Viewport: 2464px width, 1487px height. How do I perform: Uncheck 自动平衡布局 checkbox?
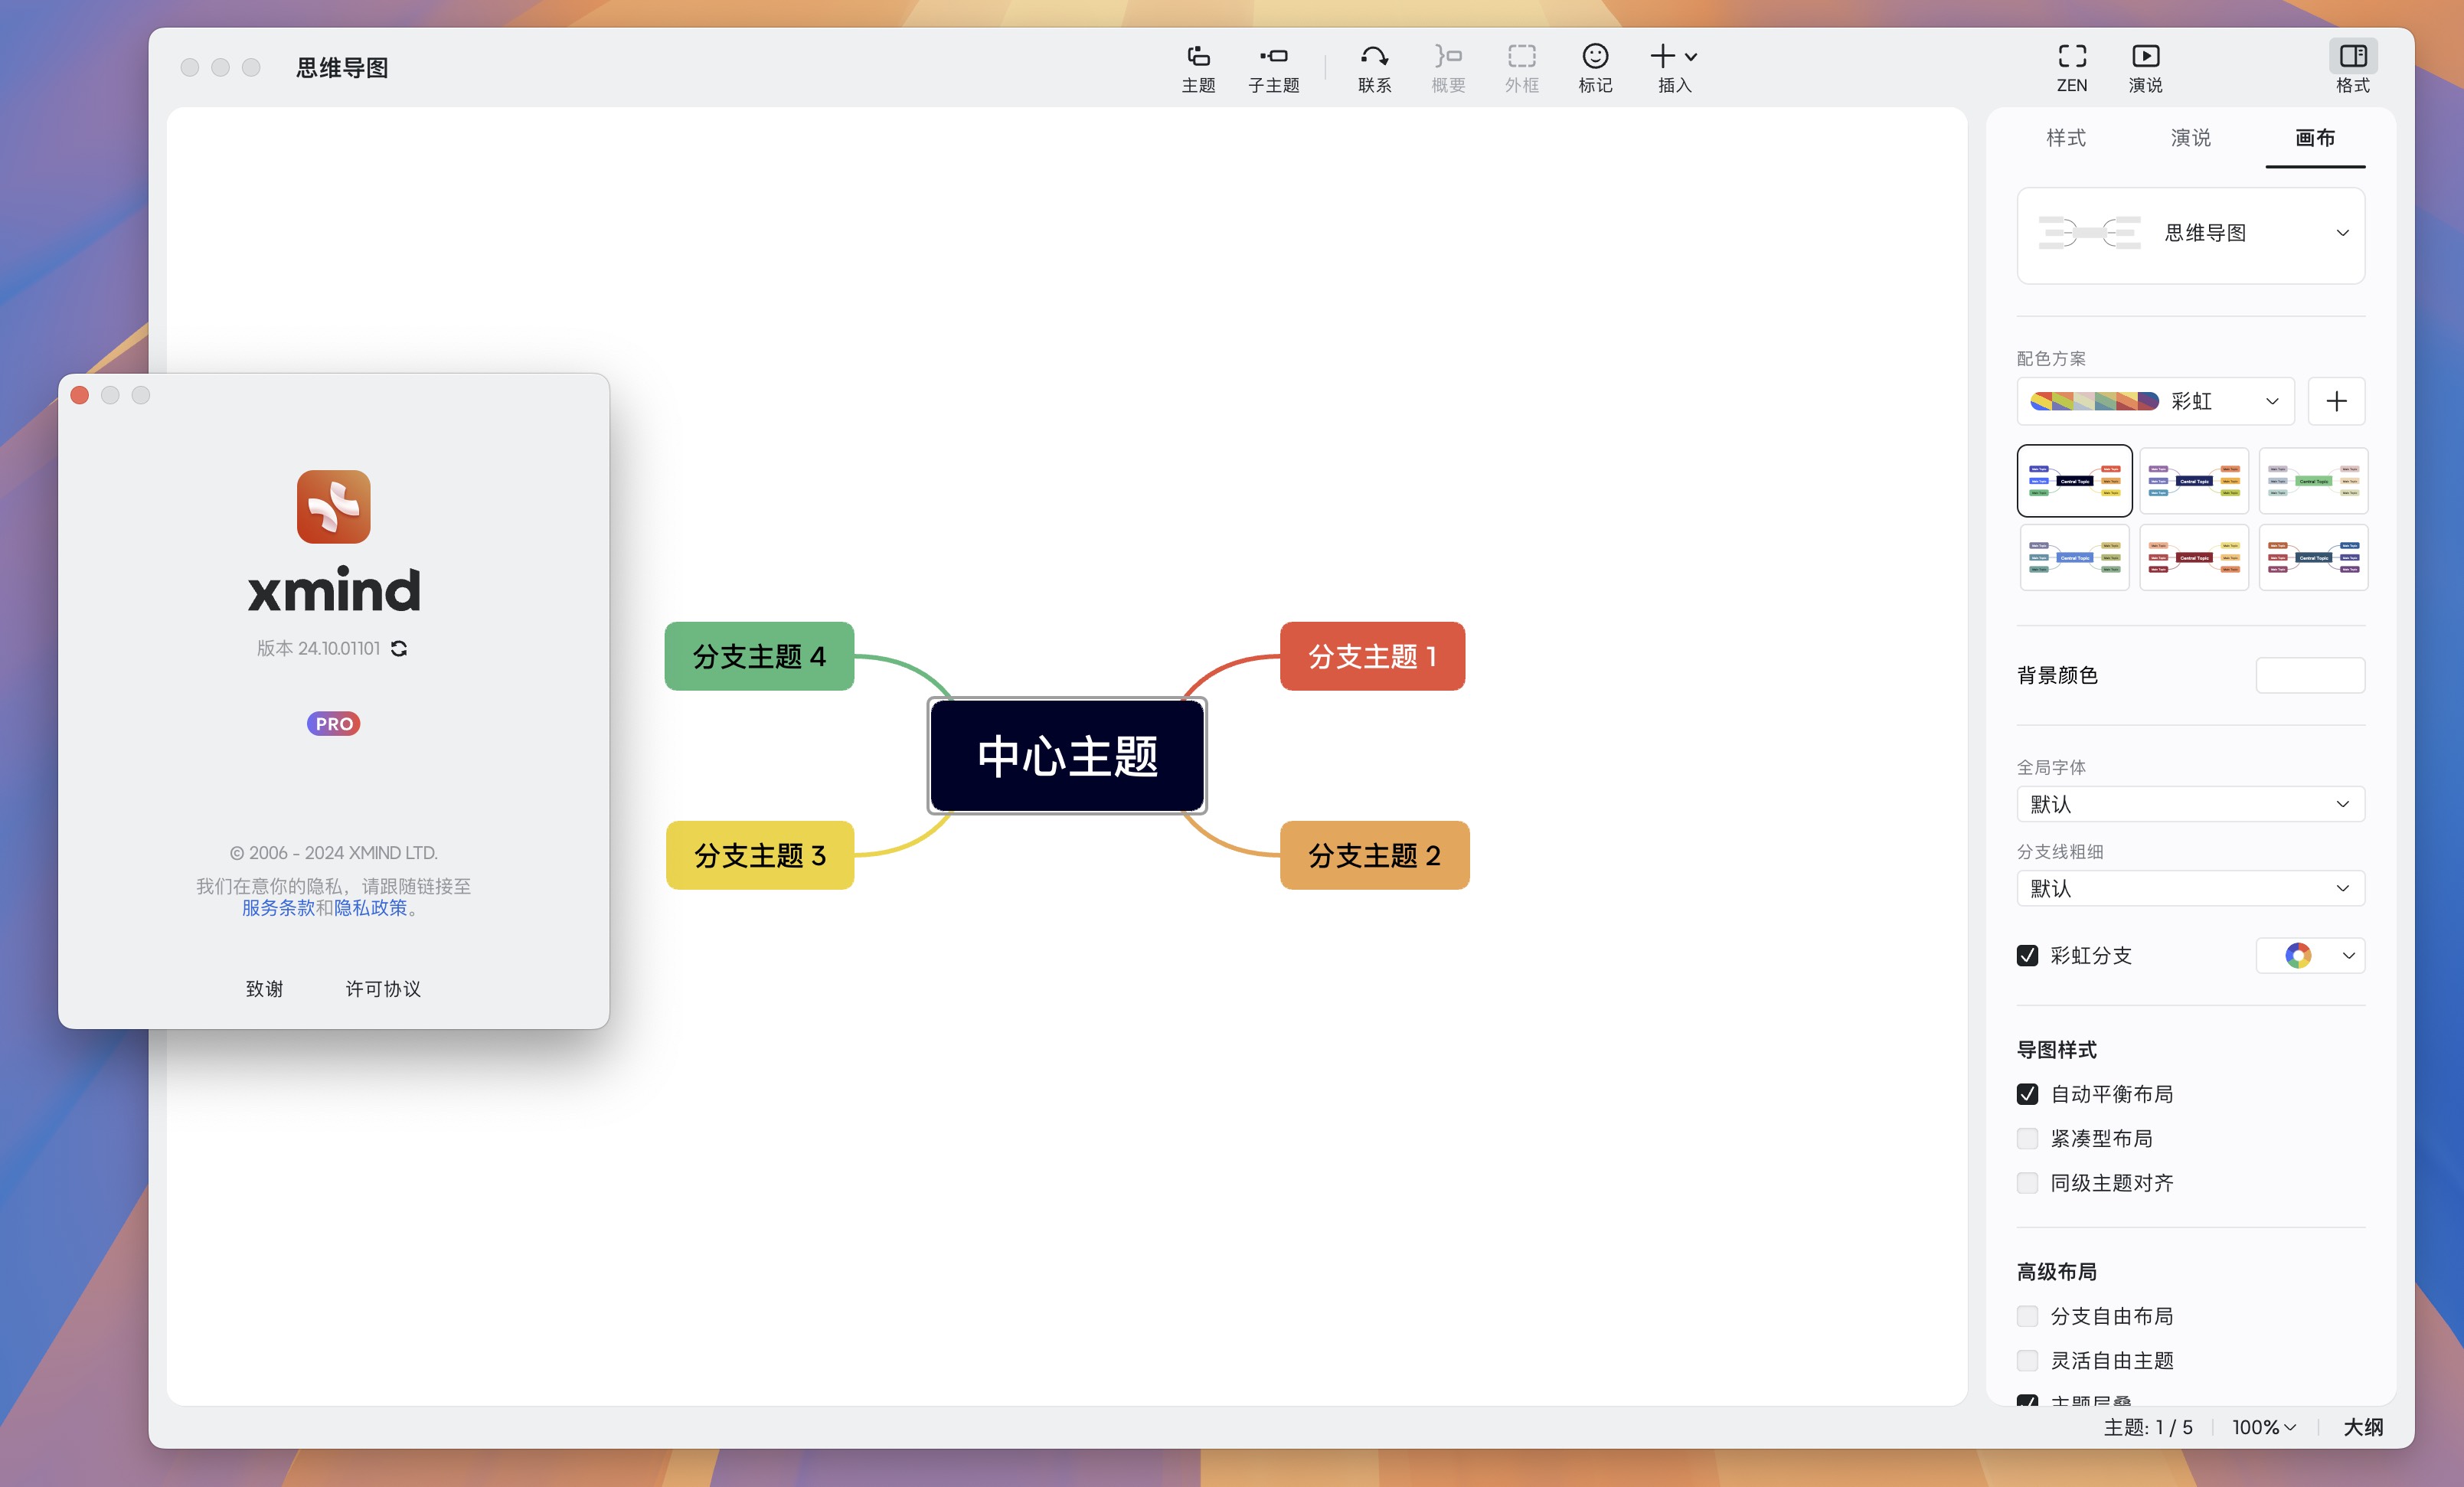point(2027,1095)
